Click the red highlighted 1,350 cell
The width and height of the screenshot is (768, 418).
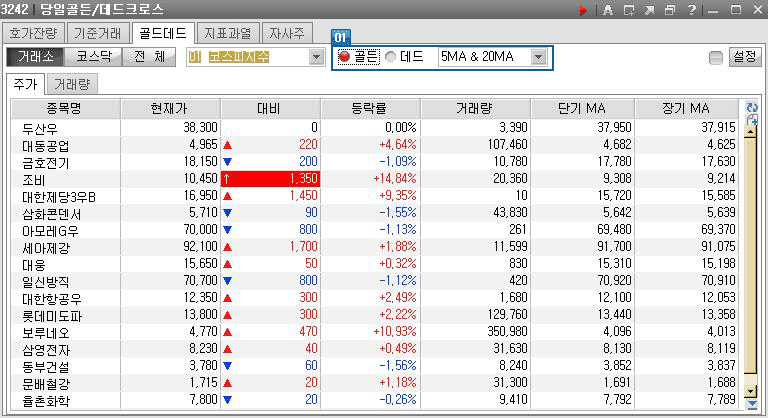[x=271, y=177]
